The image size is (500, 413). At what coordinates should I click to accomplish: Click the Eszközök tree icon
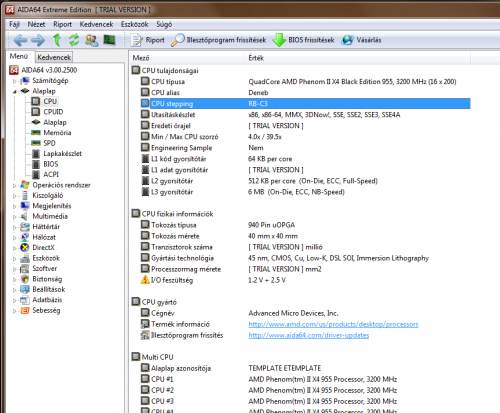coord(25,258)
